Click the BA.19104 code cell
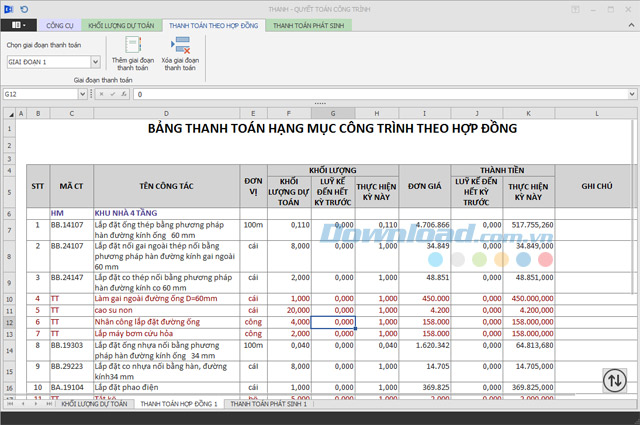Screen dimensions: 640x425 [x=72, y=387]
